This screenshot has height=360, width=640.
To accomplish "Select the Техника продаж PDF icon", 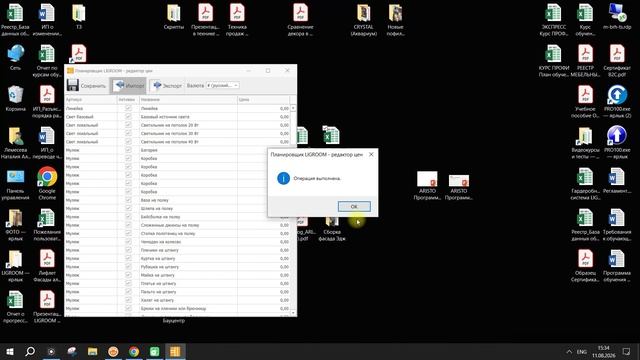I will tap(237, 20).
